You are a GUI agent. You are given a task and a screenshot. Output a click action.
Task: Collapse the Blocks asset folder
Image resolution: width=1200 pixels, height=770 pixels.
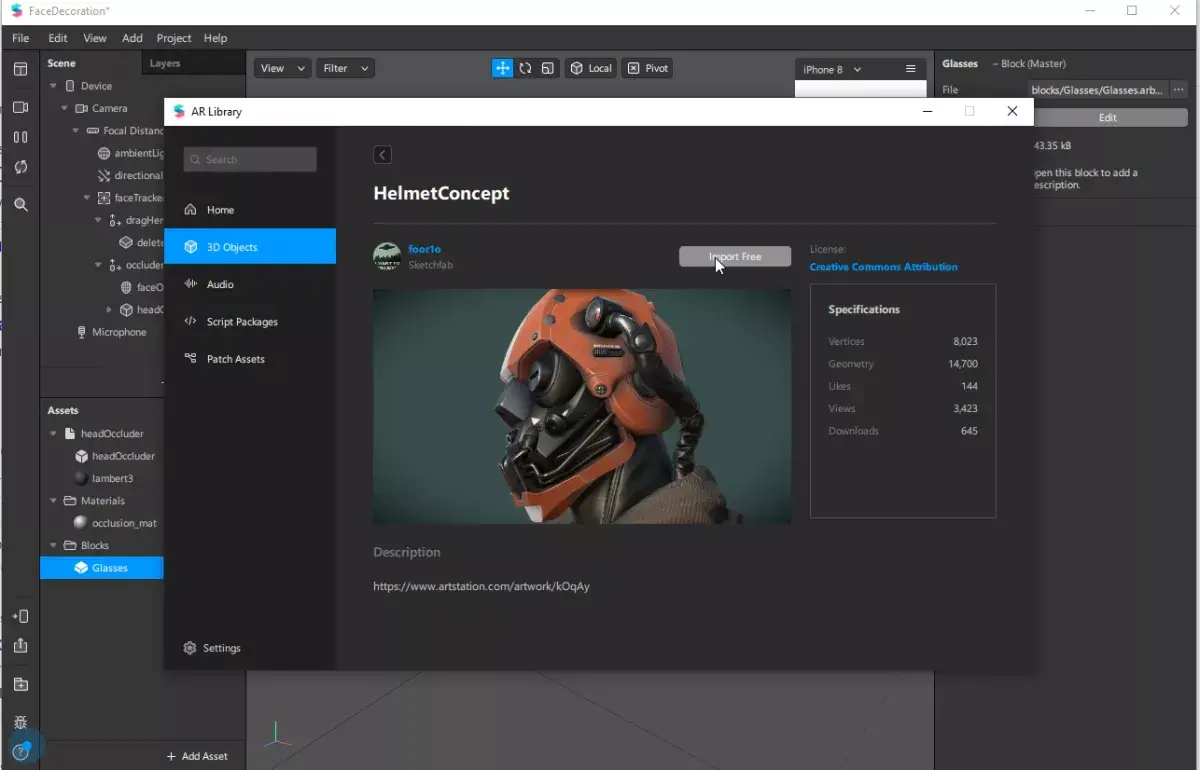pyautogui.click(x=53, y=546)
